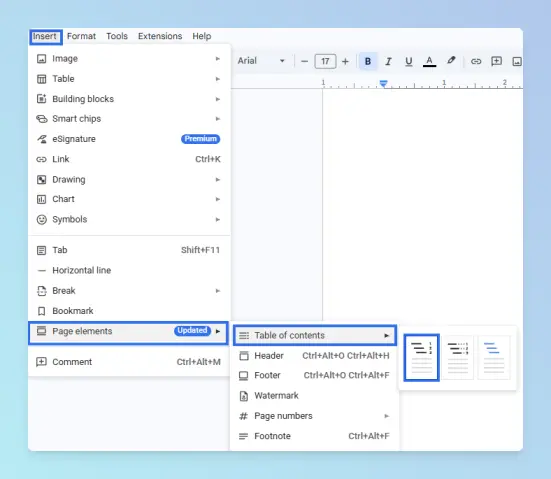
Task: Expand the Break submenu arrow
Action: coord(218,291)
